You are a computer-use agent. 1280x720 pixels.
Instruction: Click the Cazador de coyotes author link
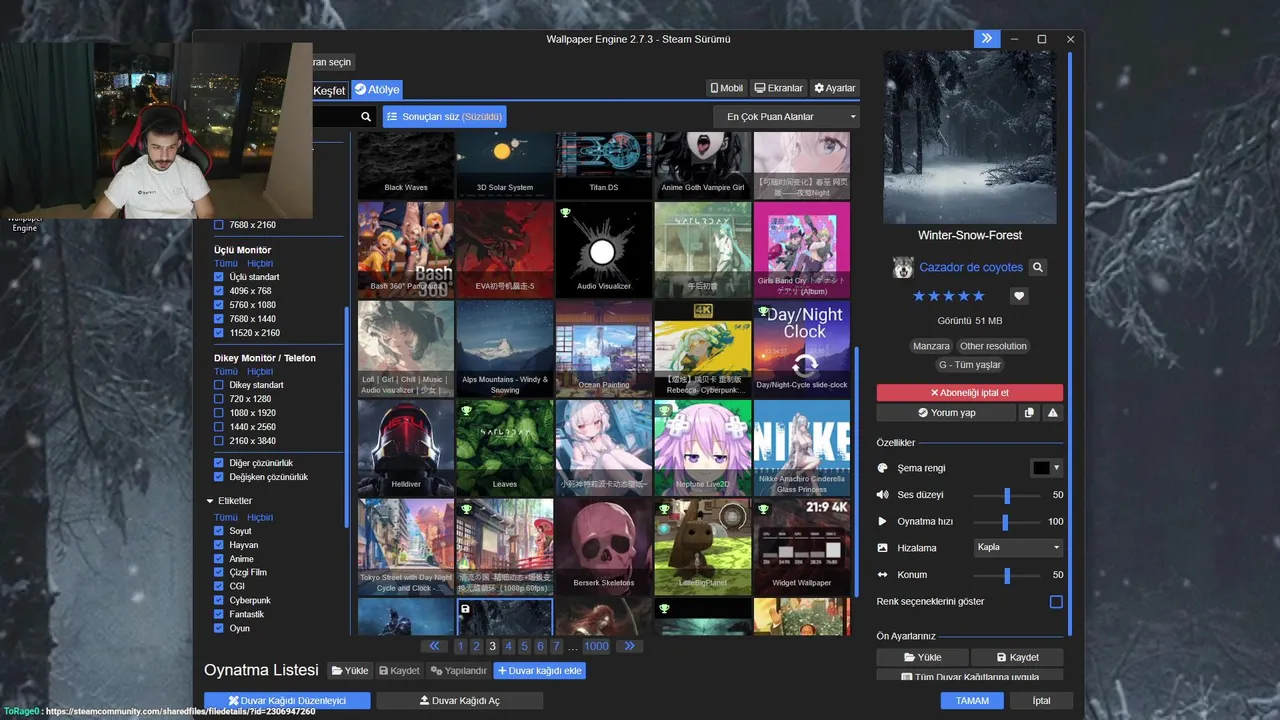(x=971, y=267)
